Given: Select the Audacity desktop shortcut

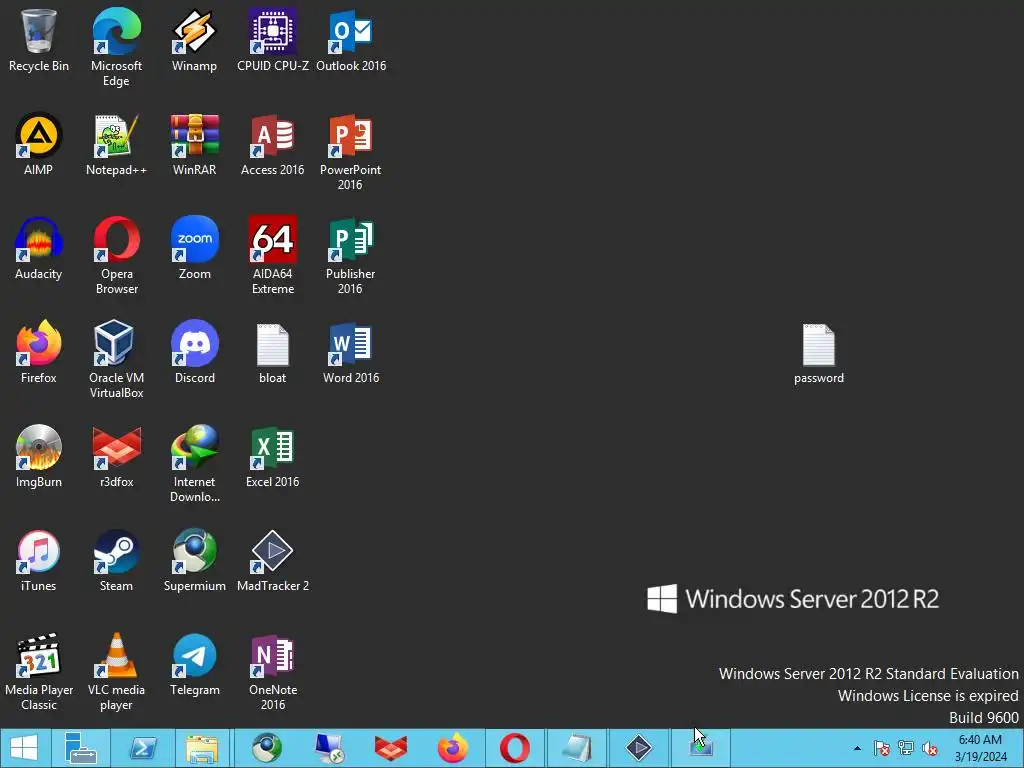Looking at the screenshot, I should click(x=39, y=248).
